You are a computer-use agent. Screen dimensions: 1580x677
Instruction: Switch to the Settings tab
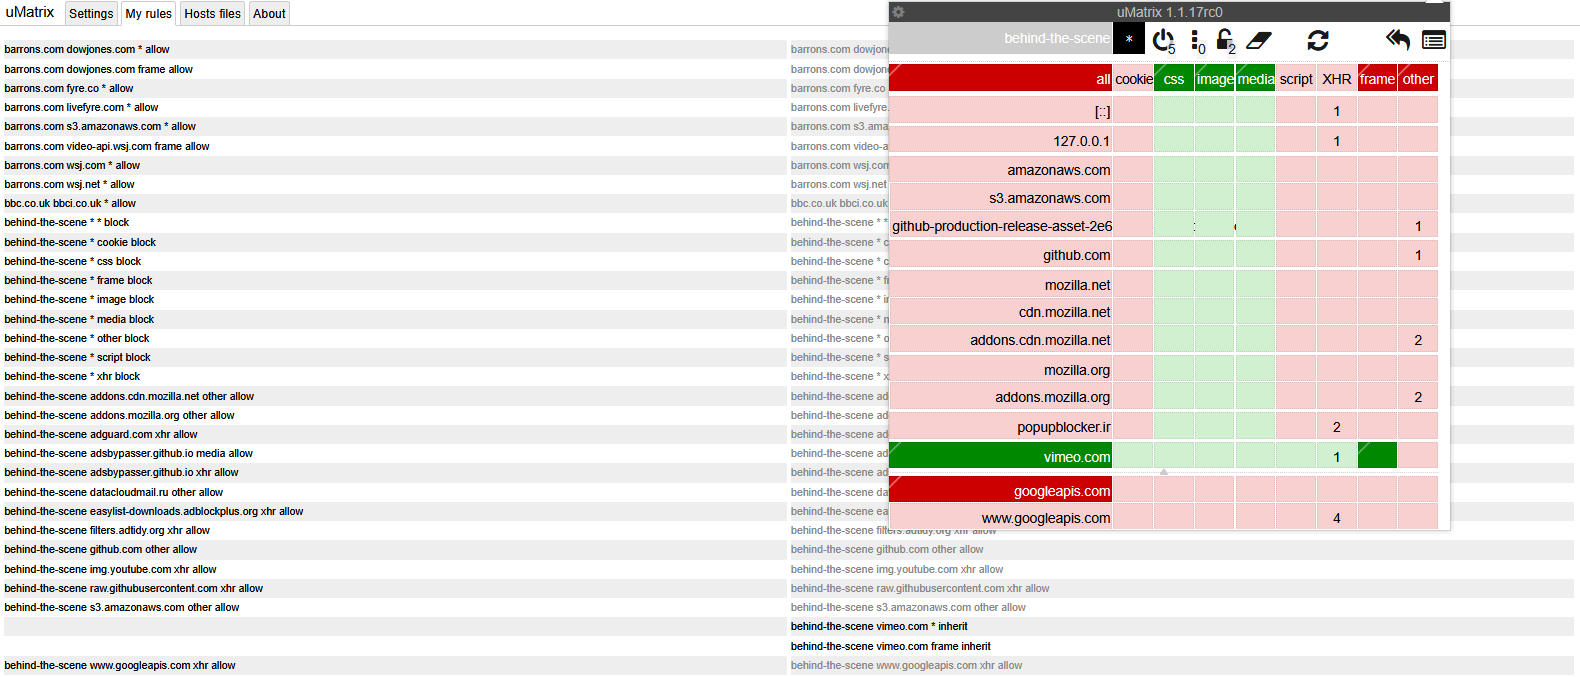coord(91,14)
